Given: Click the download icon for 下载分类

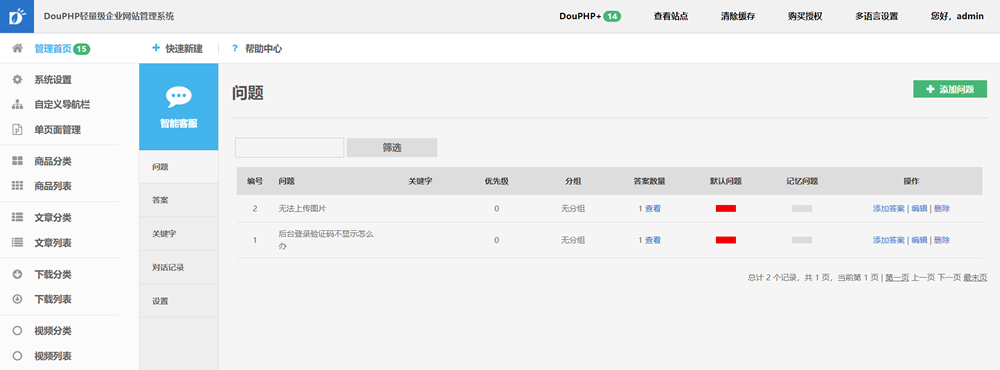Looking at the screenshot, I should click(x=18, y=274).
